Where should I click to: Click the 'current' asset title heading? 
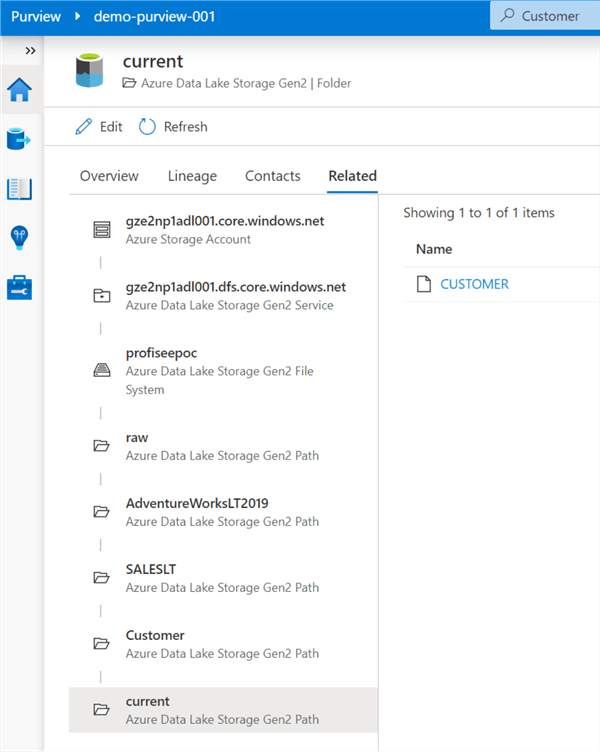click(153, 61)
